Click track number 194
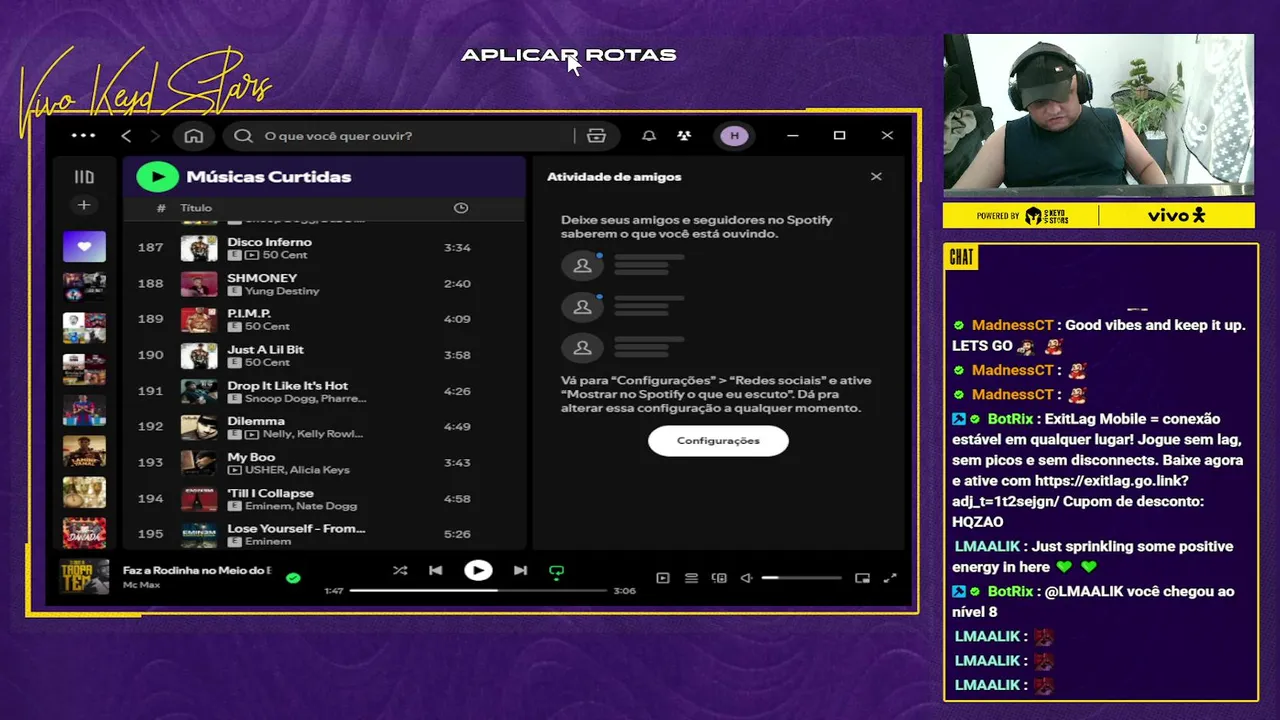The image size is (1280, 720). 150,499
